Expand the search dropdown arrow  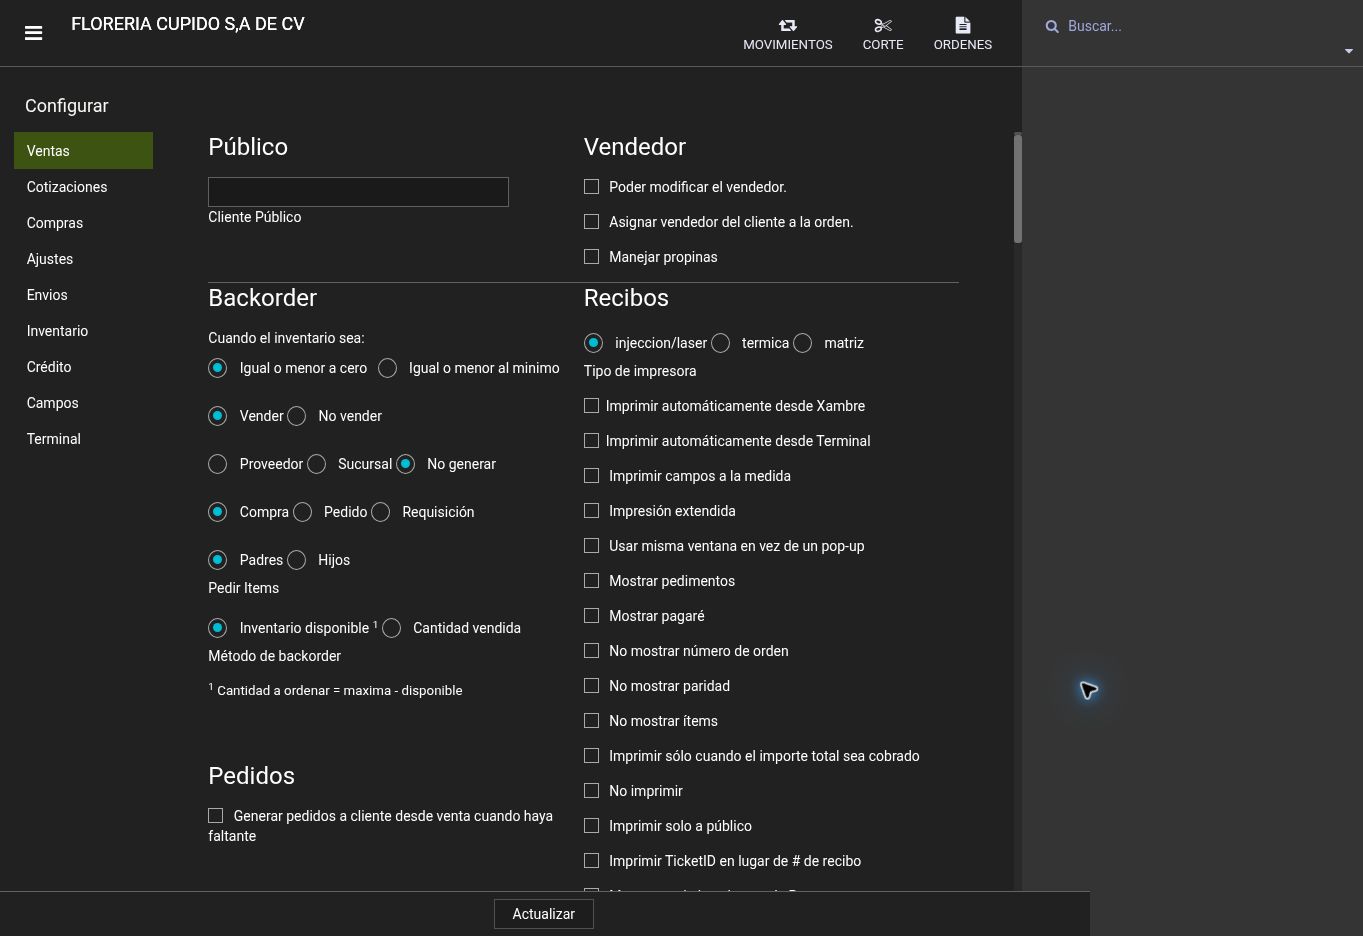click(1348, 51)
